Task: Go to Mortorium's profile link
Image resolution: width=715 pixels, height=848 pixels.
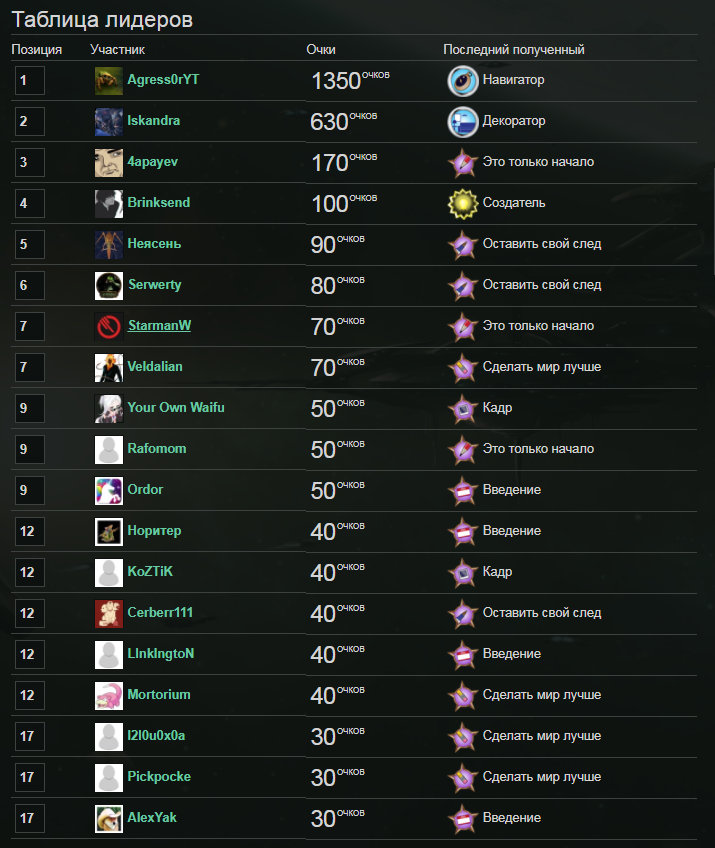Action: click(158, 695)
